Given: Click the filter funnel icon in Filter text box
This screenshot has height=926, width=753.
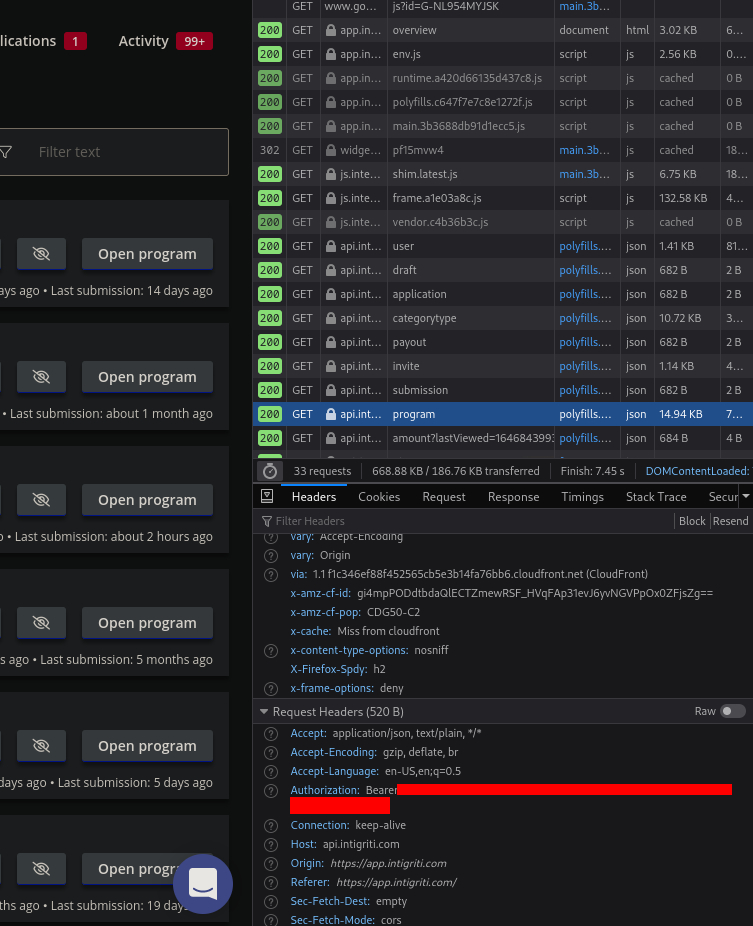Looking at the screenshot, I should click(6, 152).
